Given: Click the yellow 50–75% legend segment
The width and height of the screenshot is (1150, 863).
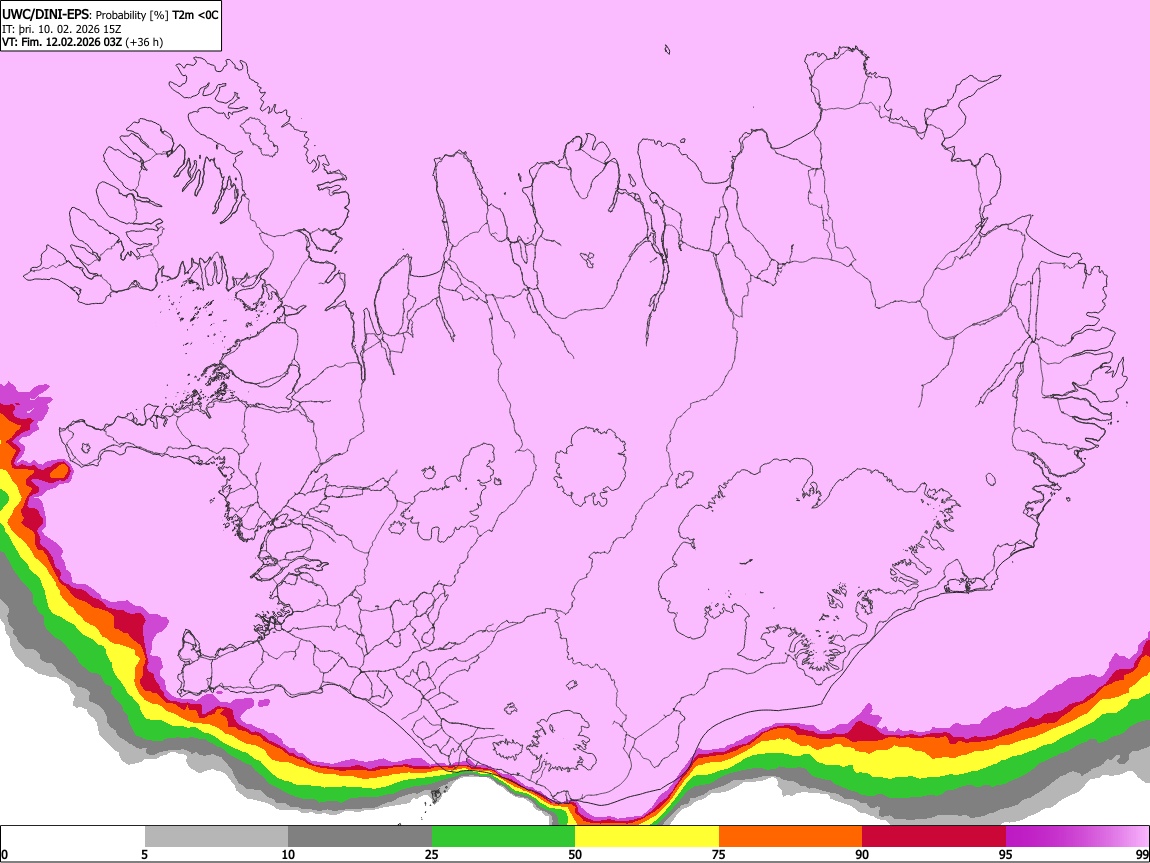Looking at the screenshot, I should click(x=647, y=836).
